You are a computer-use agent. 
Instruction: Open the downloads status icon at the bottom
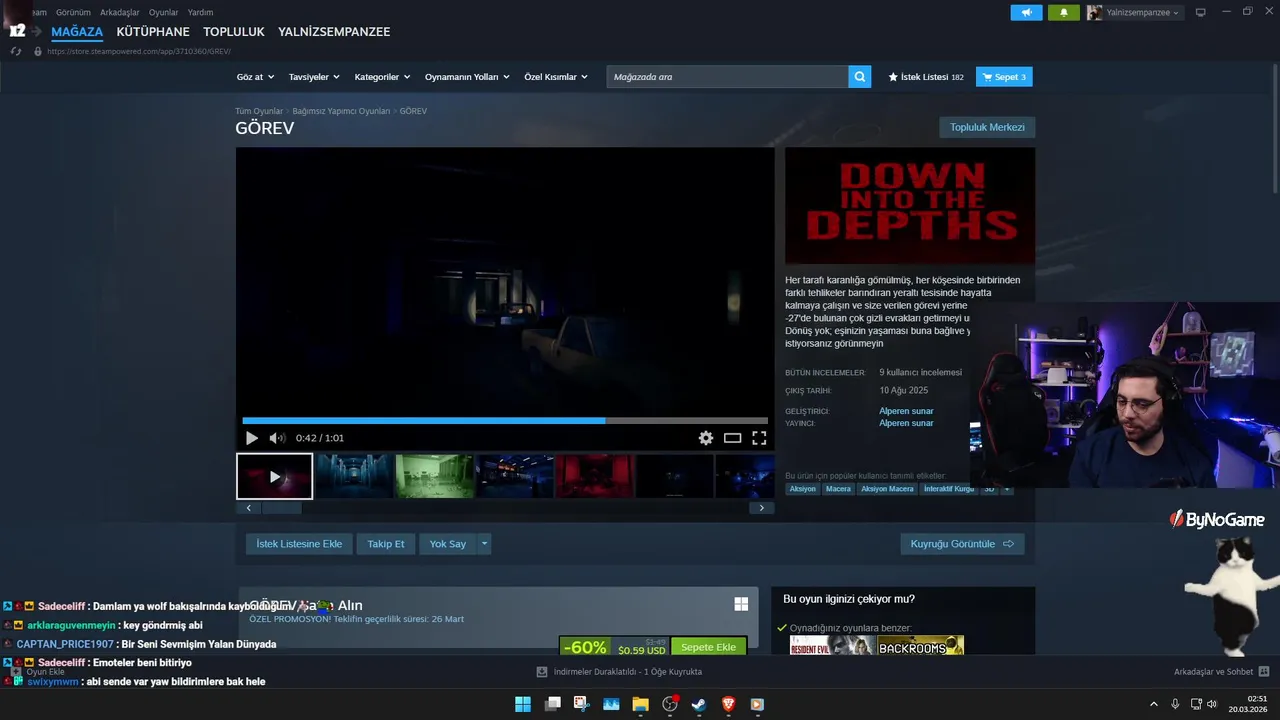point(542,672)
